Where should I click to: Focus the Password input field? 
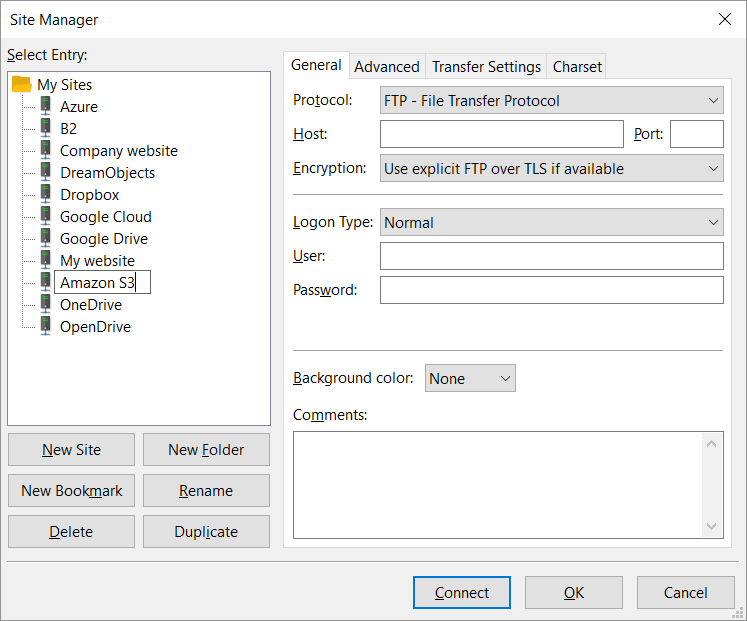coord(552,290)
